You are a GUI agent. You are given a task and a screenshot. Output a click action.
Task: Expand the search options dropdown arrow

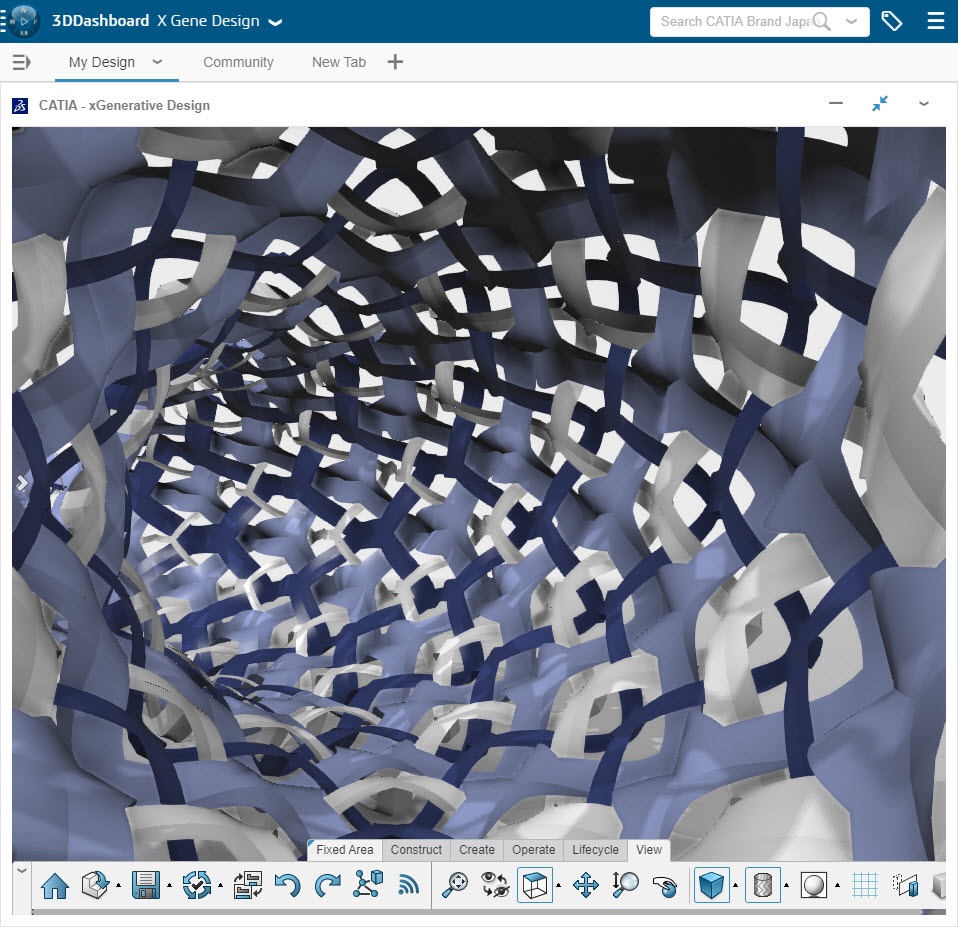[x=850, y=21]
